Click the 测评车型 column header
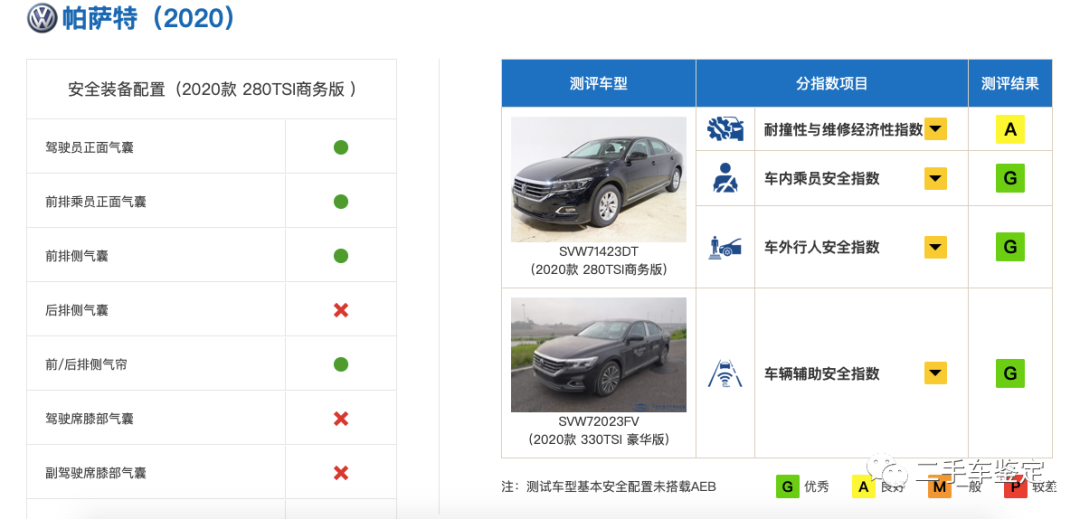 click(x=598, y=84)
